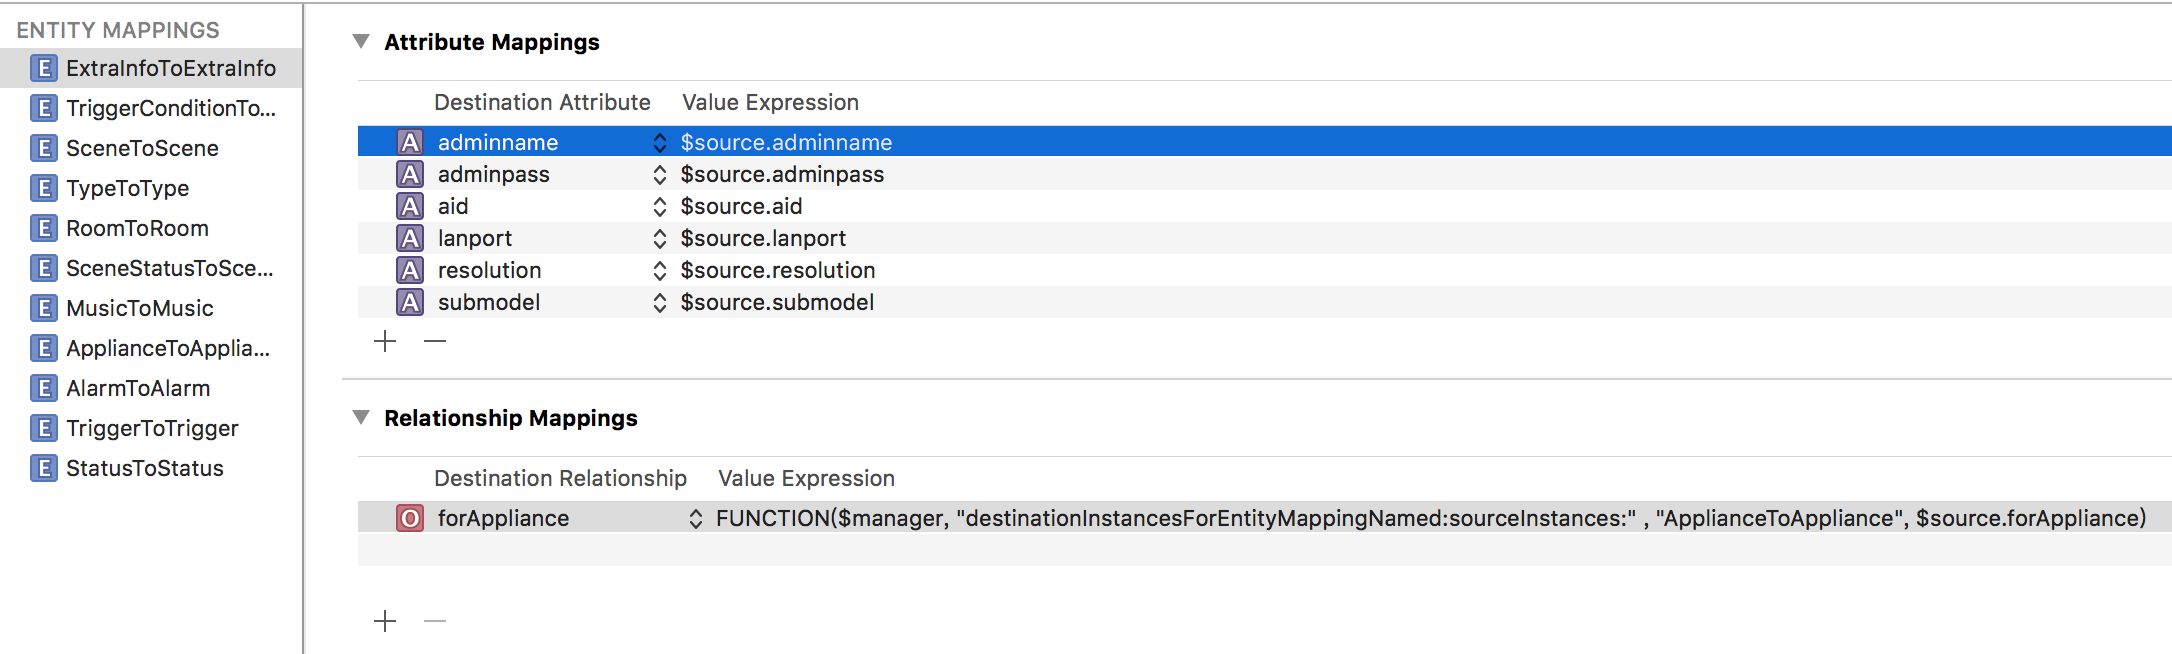Add a new relationship mapping
Image resolution: width=2172 pixels, height=654 pixels.
click(385, 621)
